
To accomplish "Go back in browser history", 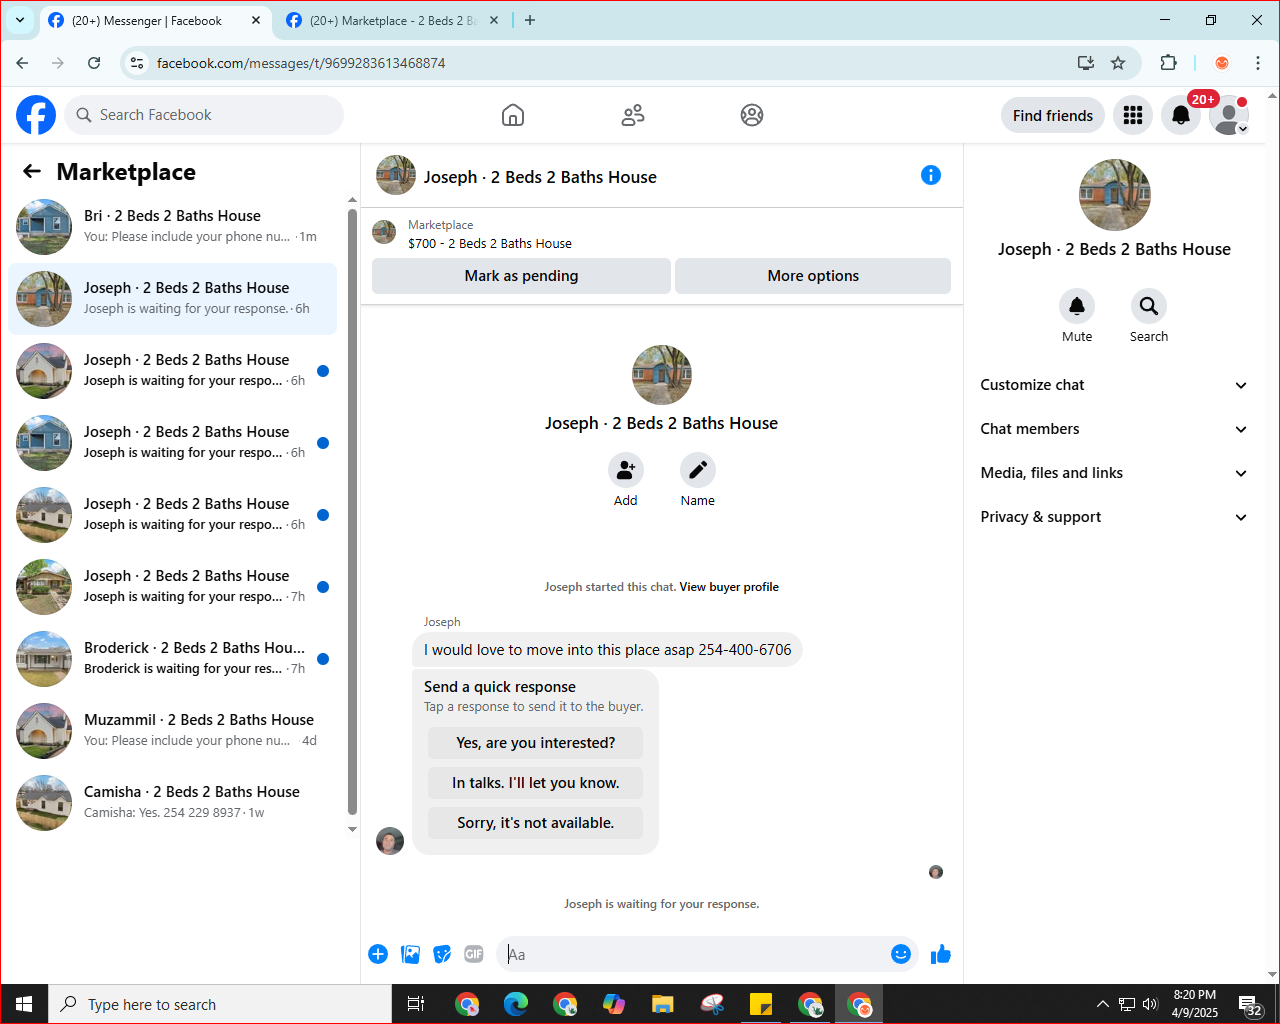I will (22, 63).
